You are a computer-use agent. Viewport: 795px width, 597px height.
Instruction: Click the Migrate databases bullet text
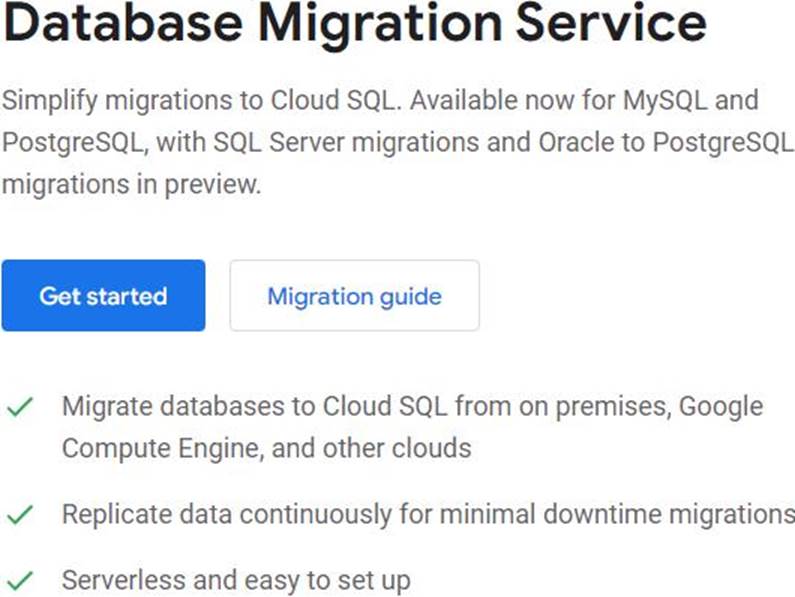200,407
